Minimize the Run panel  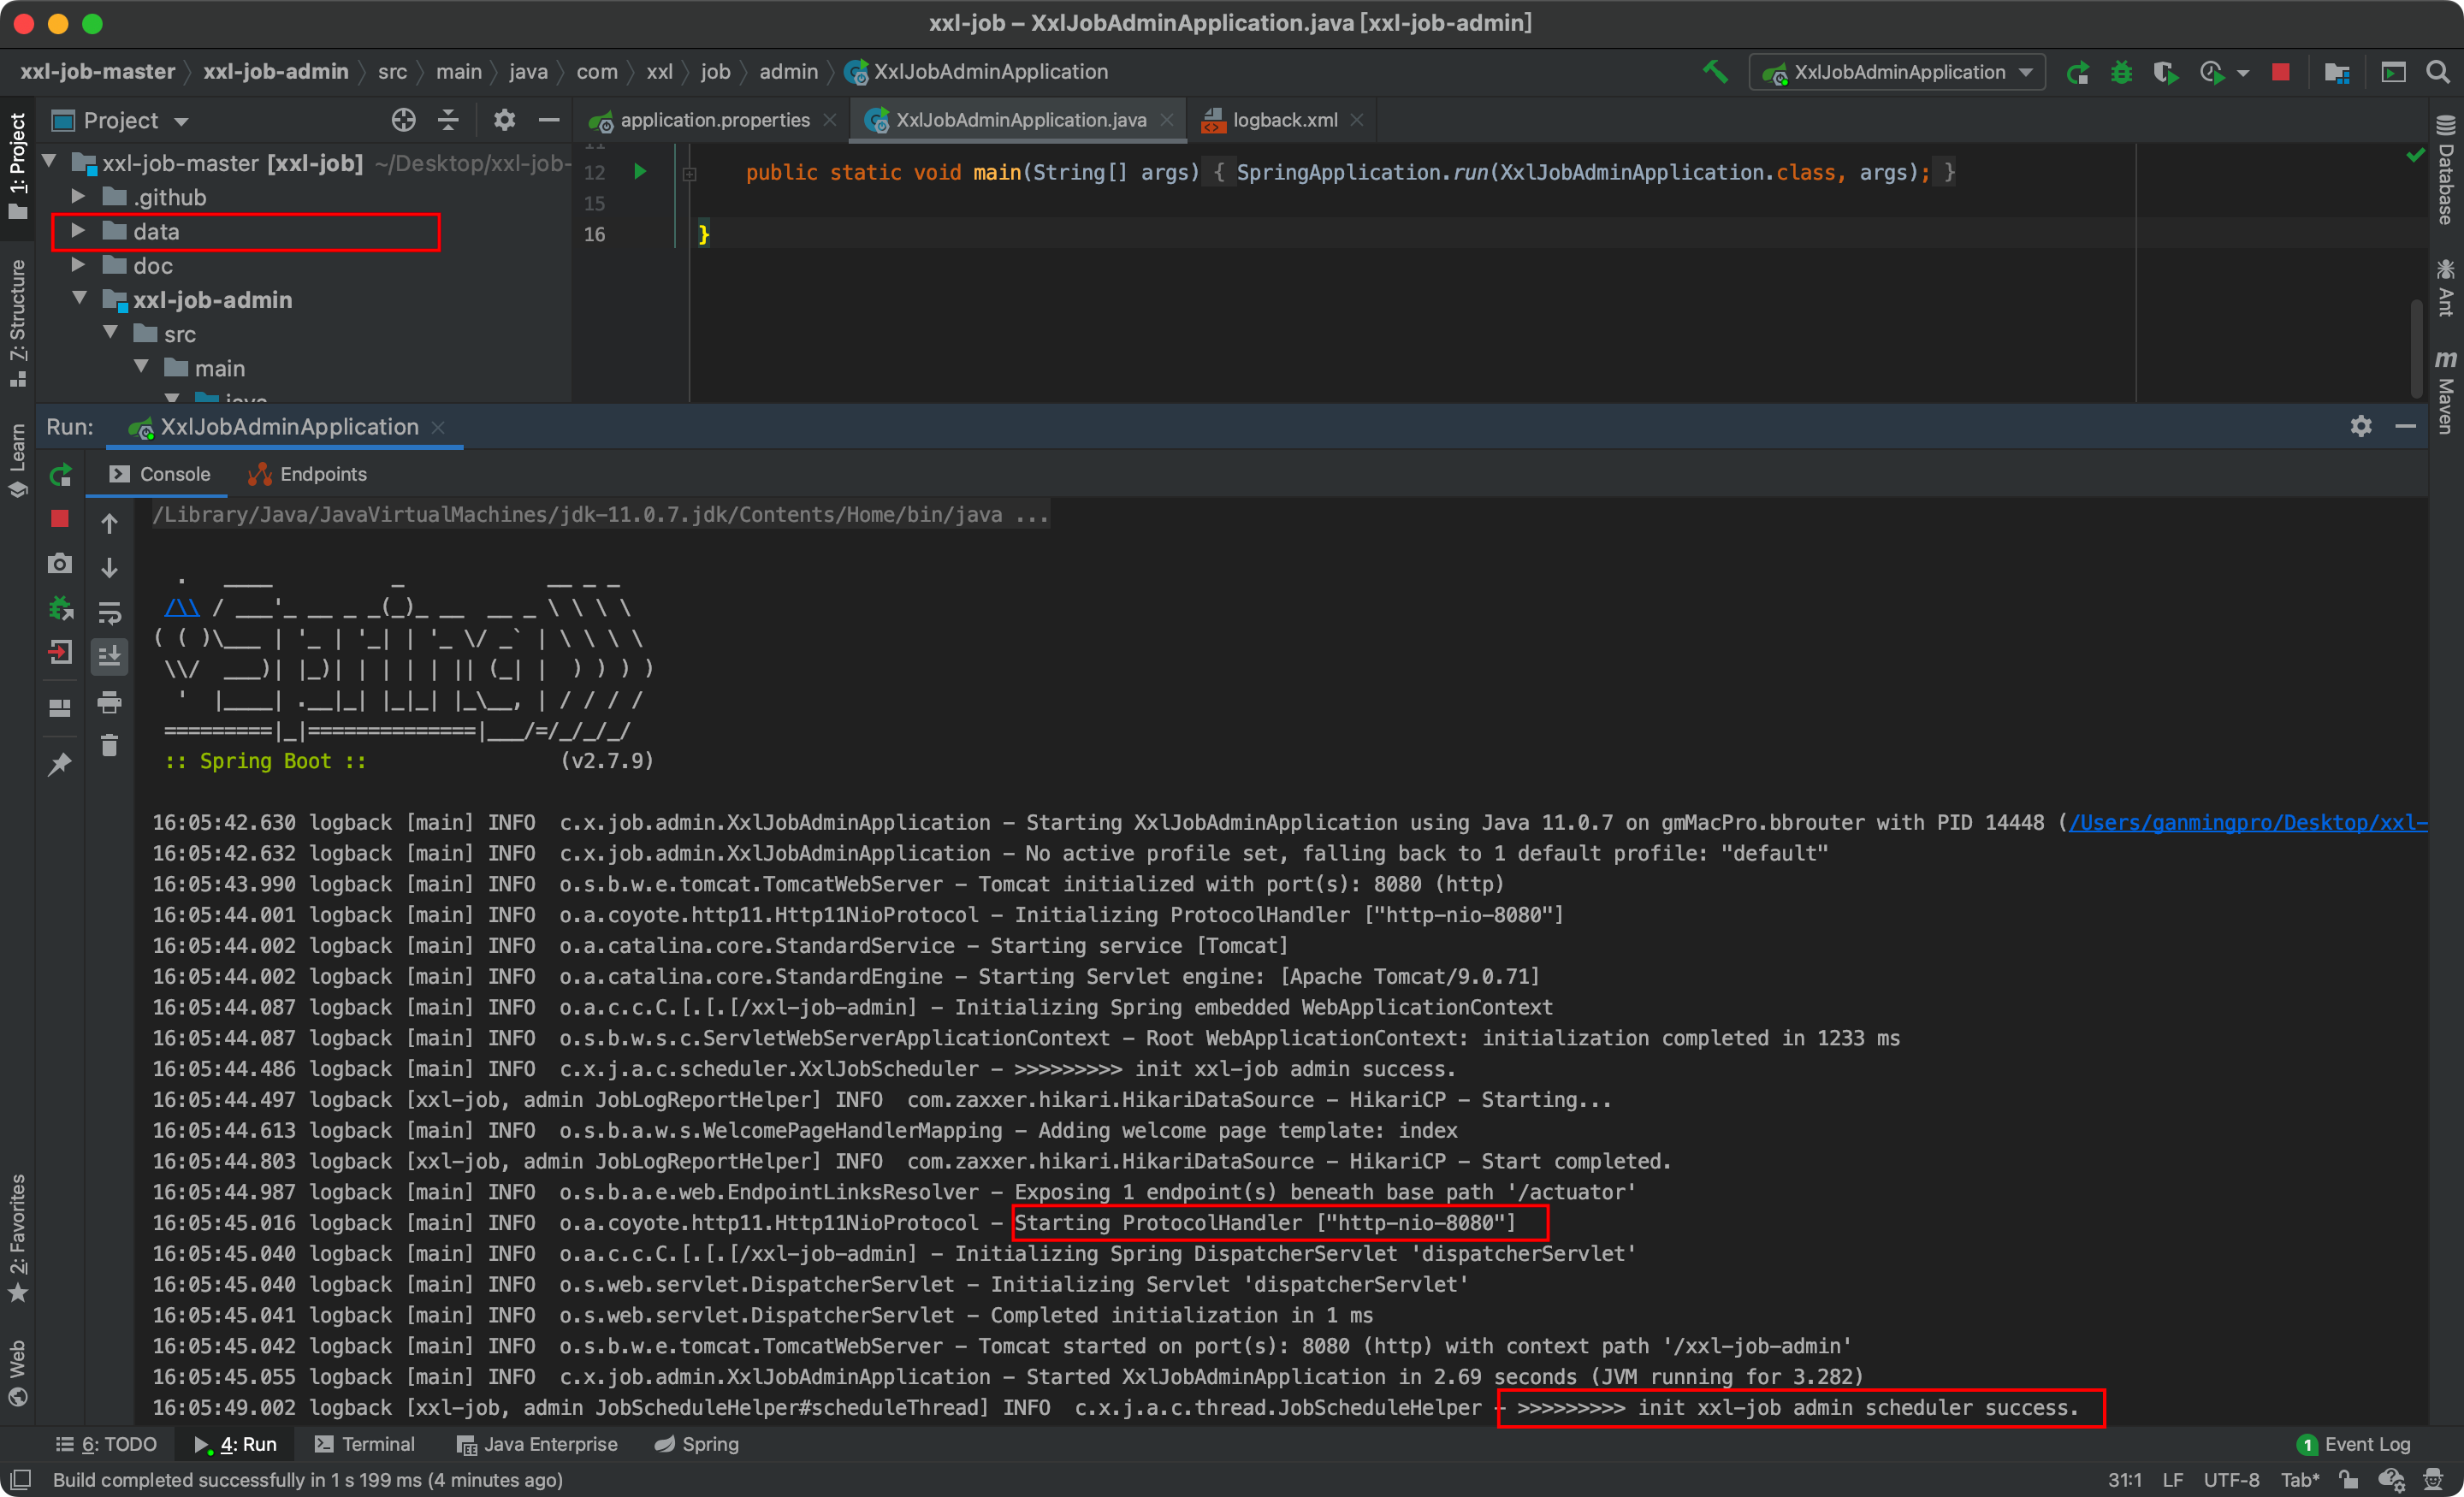(x=2406, y=427)
